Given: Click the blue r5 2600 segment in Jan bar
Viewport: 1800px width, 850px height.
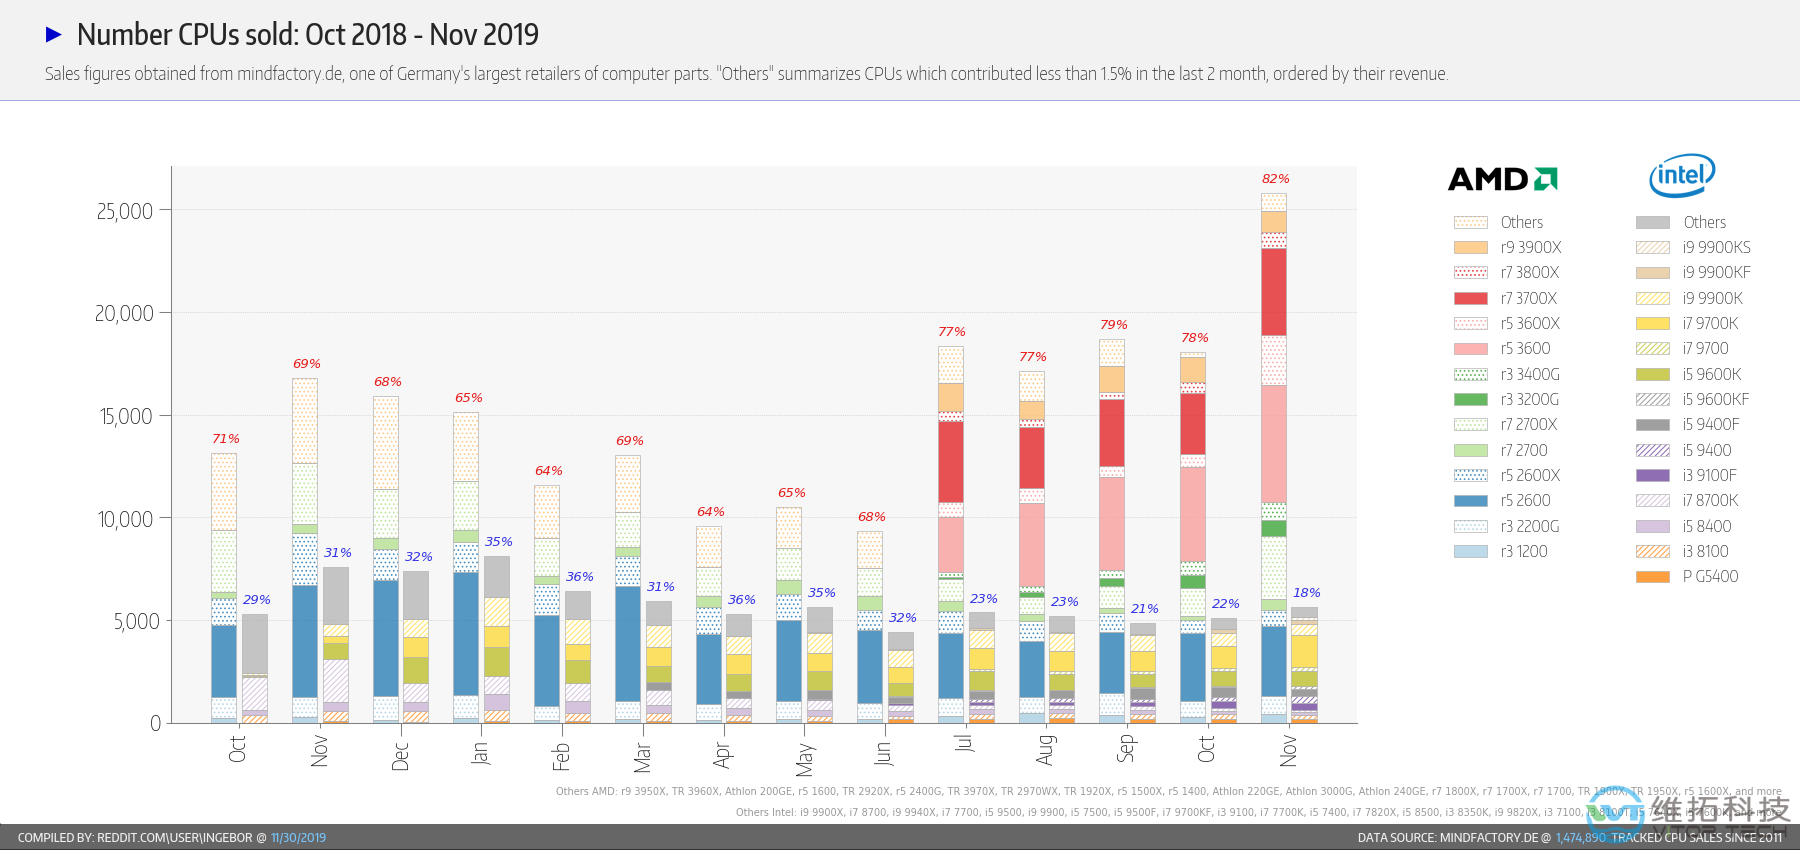Looking at the screenshot, I should pos(466,633).
